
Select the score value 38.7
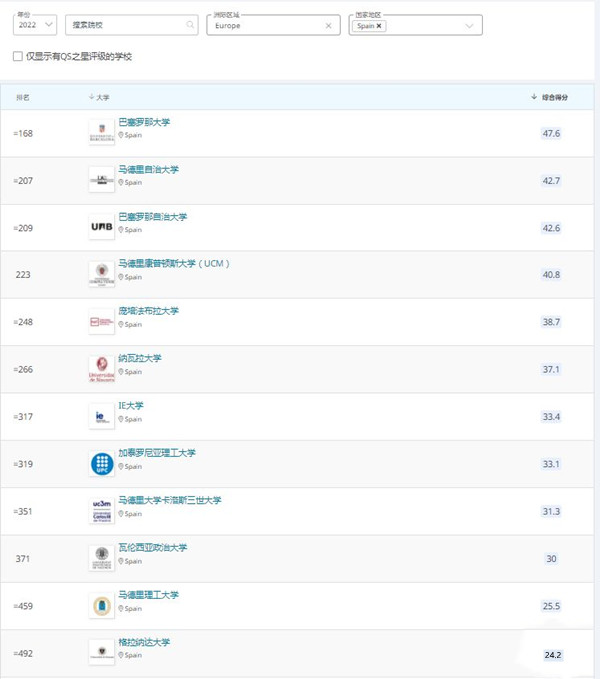coord(551,322)
